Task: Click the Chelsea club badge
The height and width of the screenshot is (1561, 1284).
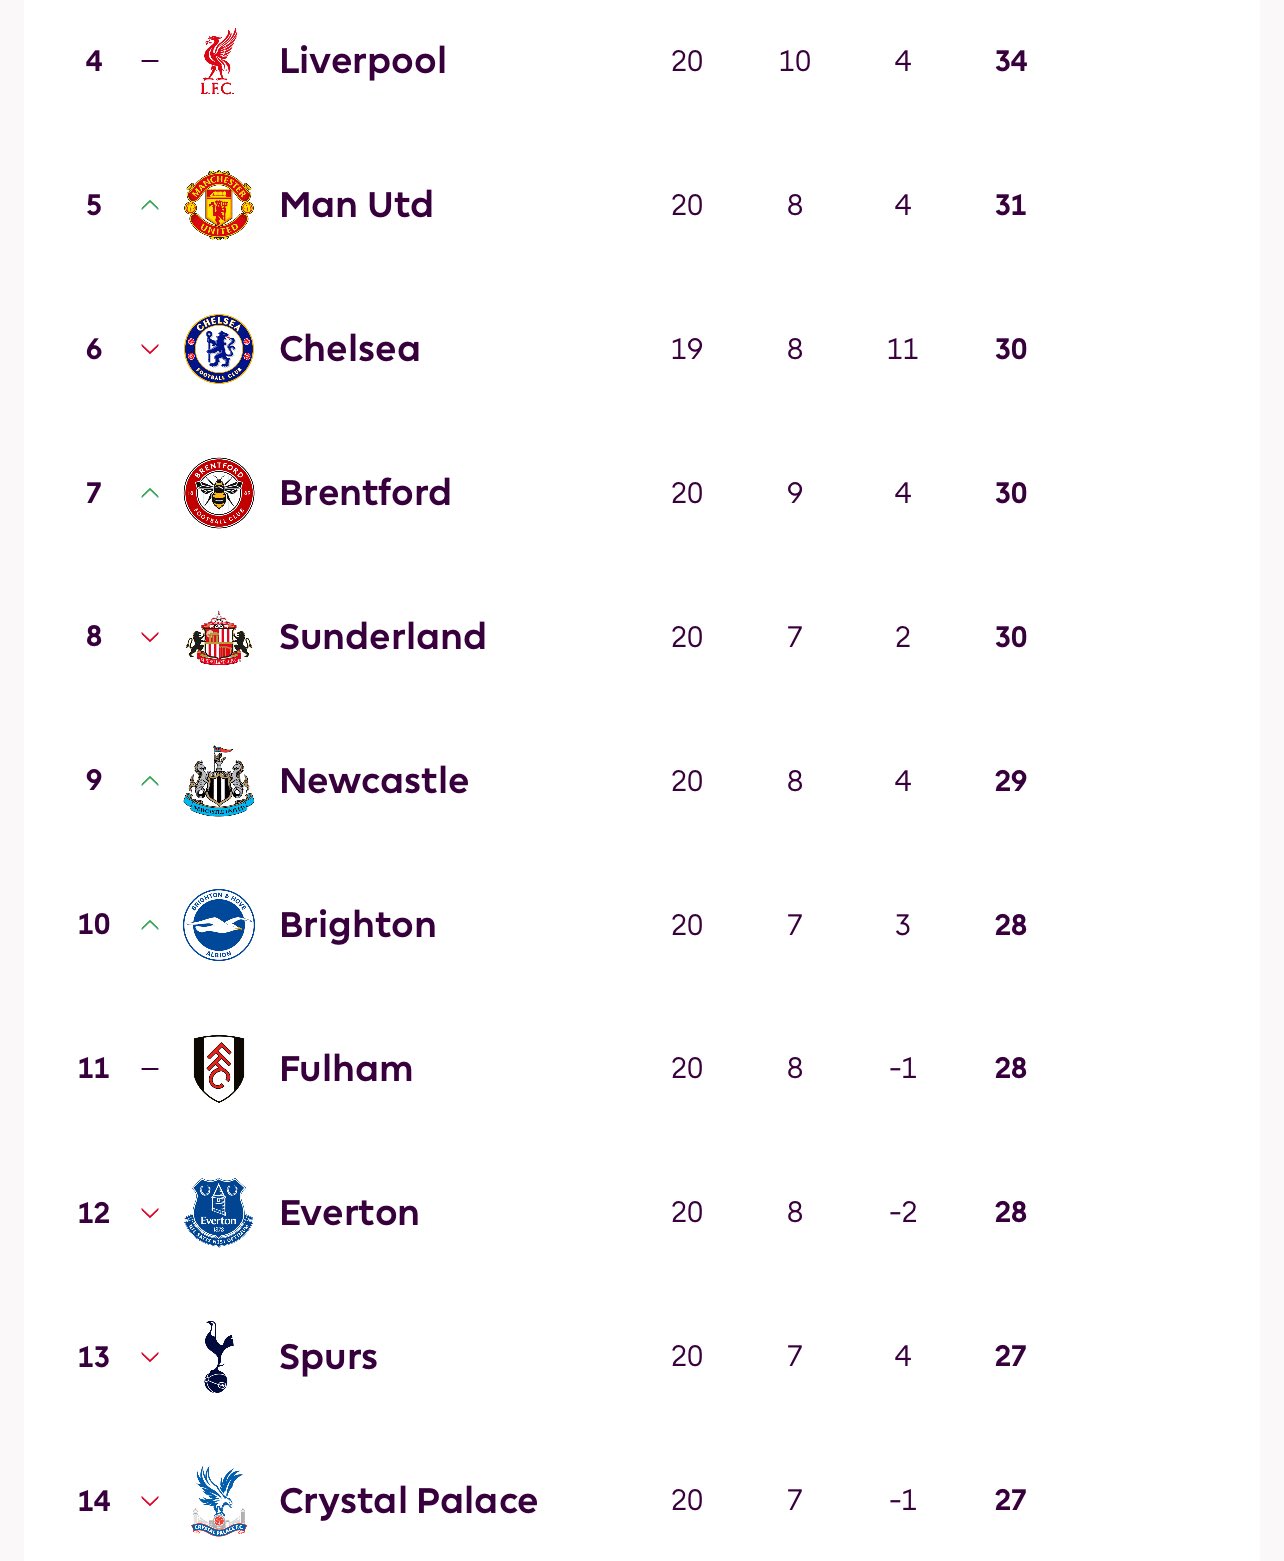Action: coord(219,349)
